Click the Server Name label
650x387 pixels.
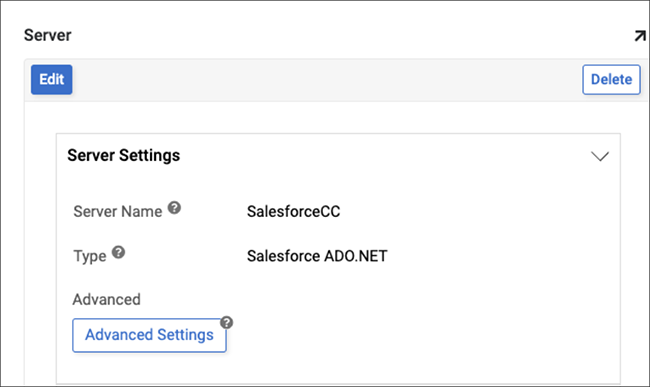coord(118,212)
